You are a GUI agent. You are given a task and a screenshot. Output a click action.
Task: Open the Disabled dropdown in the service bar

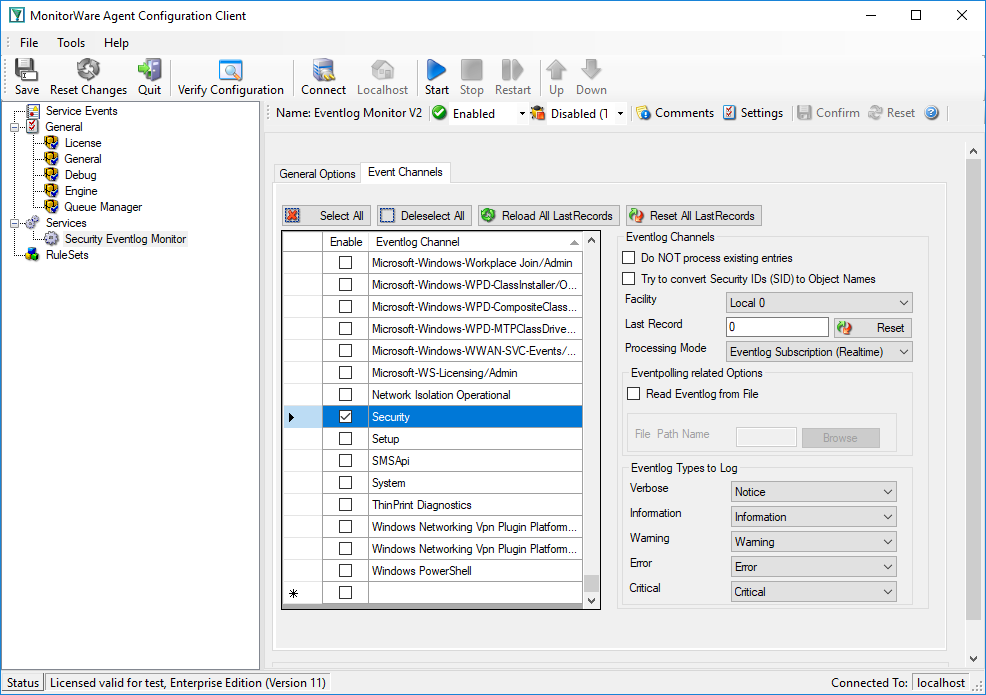pyautogui.click(x=620, y=114)
